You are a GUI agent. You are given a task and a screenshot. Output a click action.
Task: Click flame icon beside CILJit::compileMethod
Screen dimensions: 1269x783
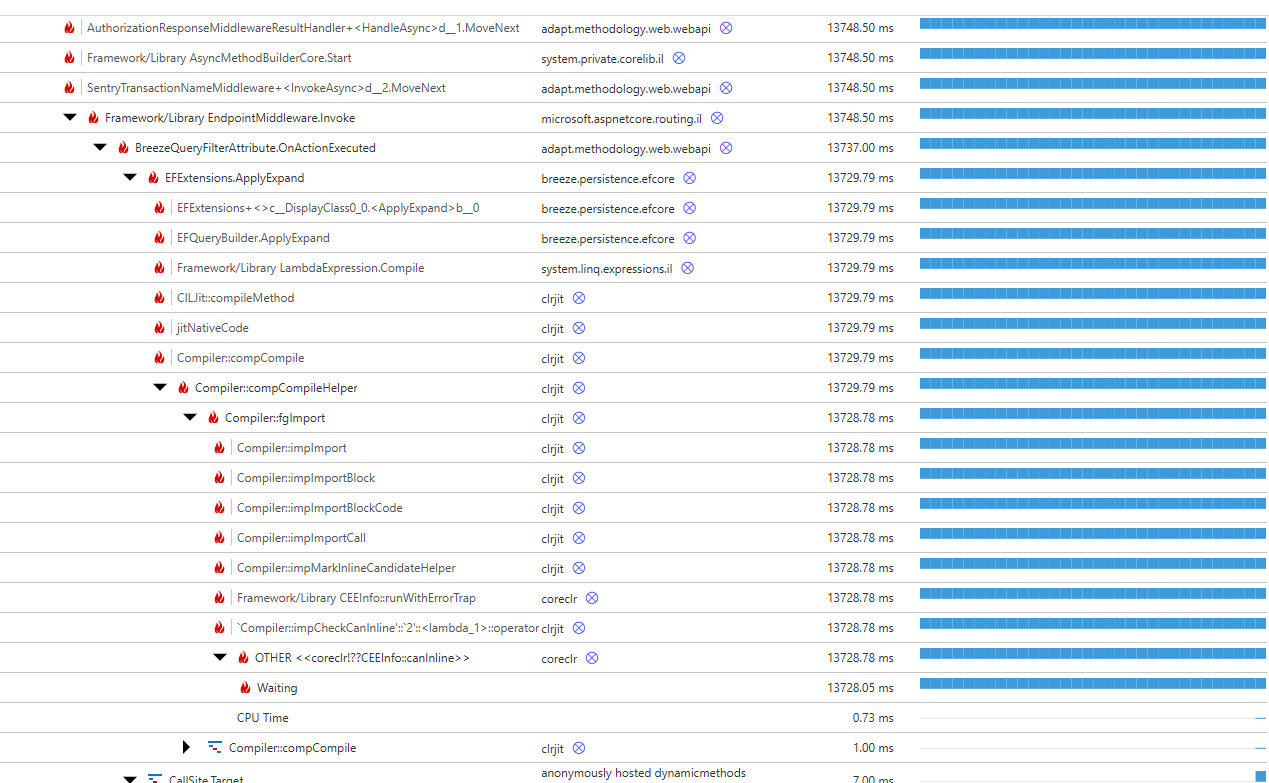click(x=159, y=298)
